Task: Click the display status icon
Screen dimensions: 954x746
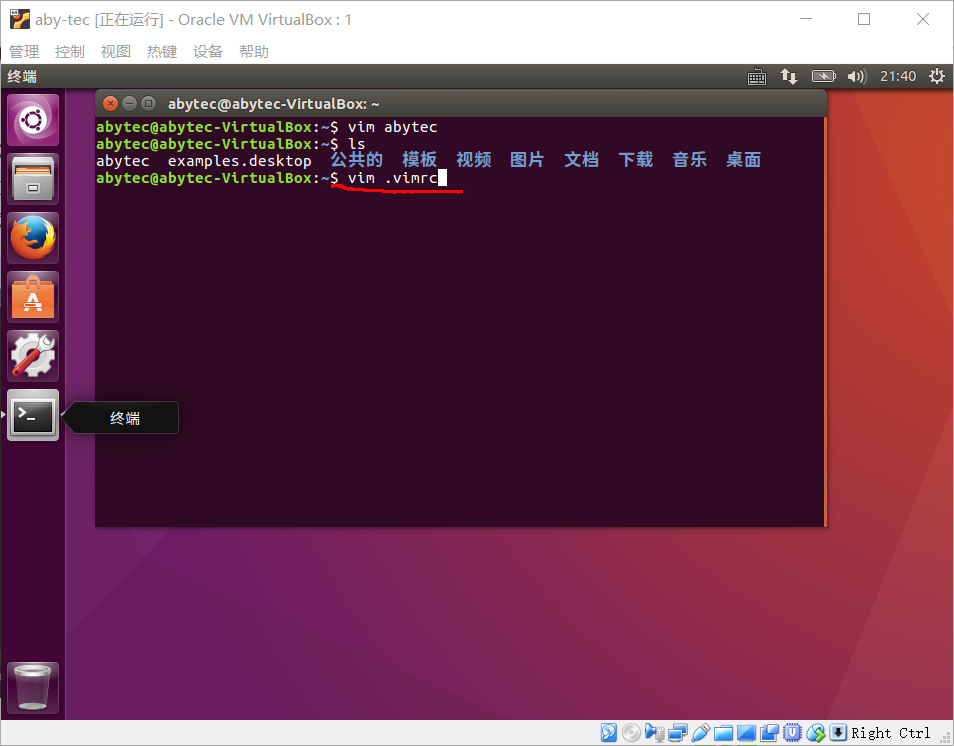Action: click(747, 733)
